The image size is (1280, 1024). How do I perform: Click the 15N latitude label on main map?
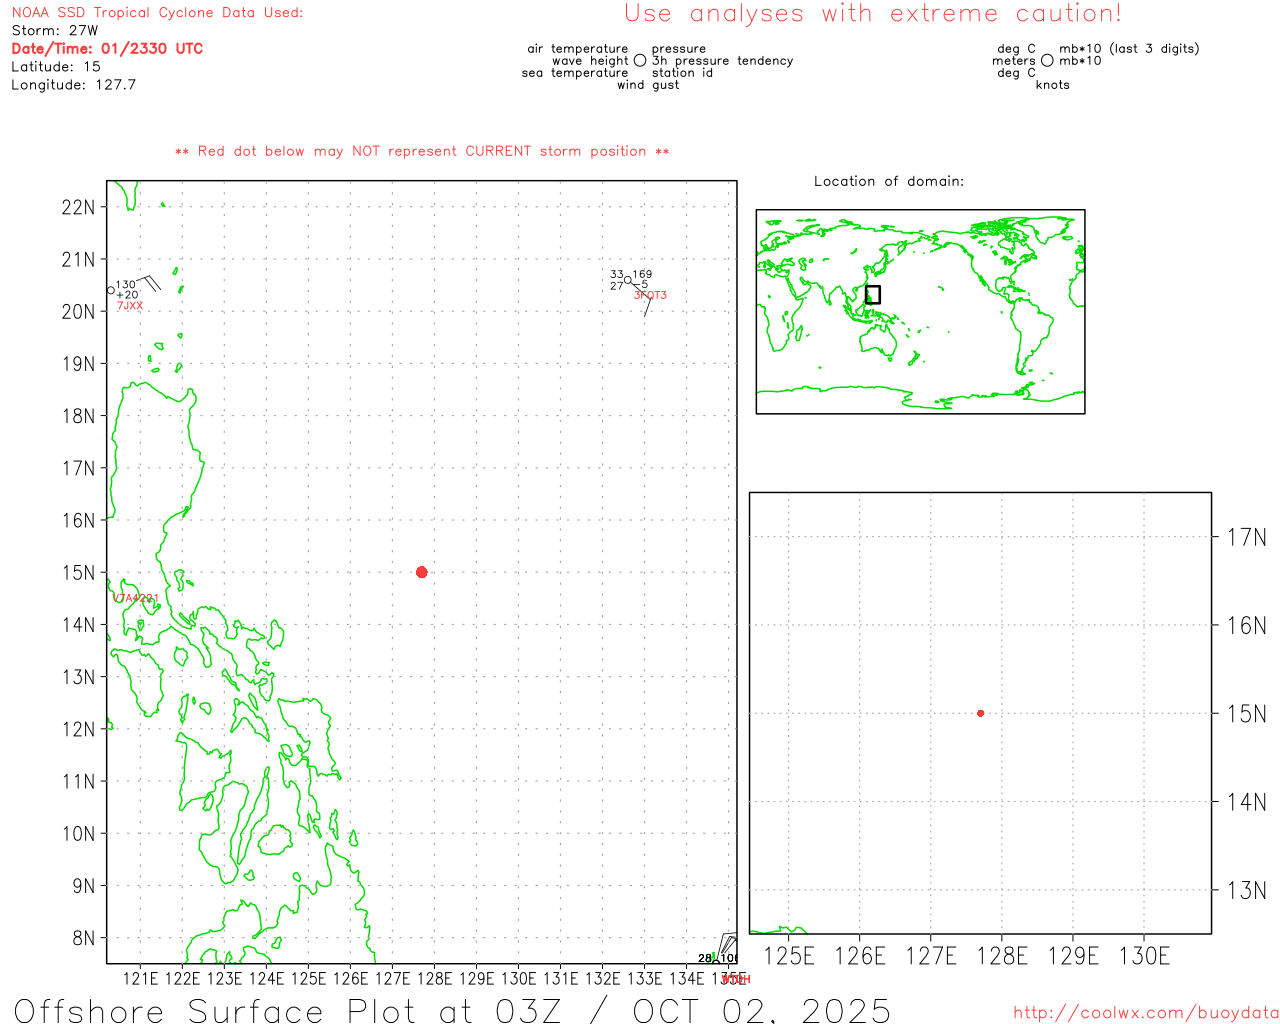coord(78,573)
